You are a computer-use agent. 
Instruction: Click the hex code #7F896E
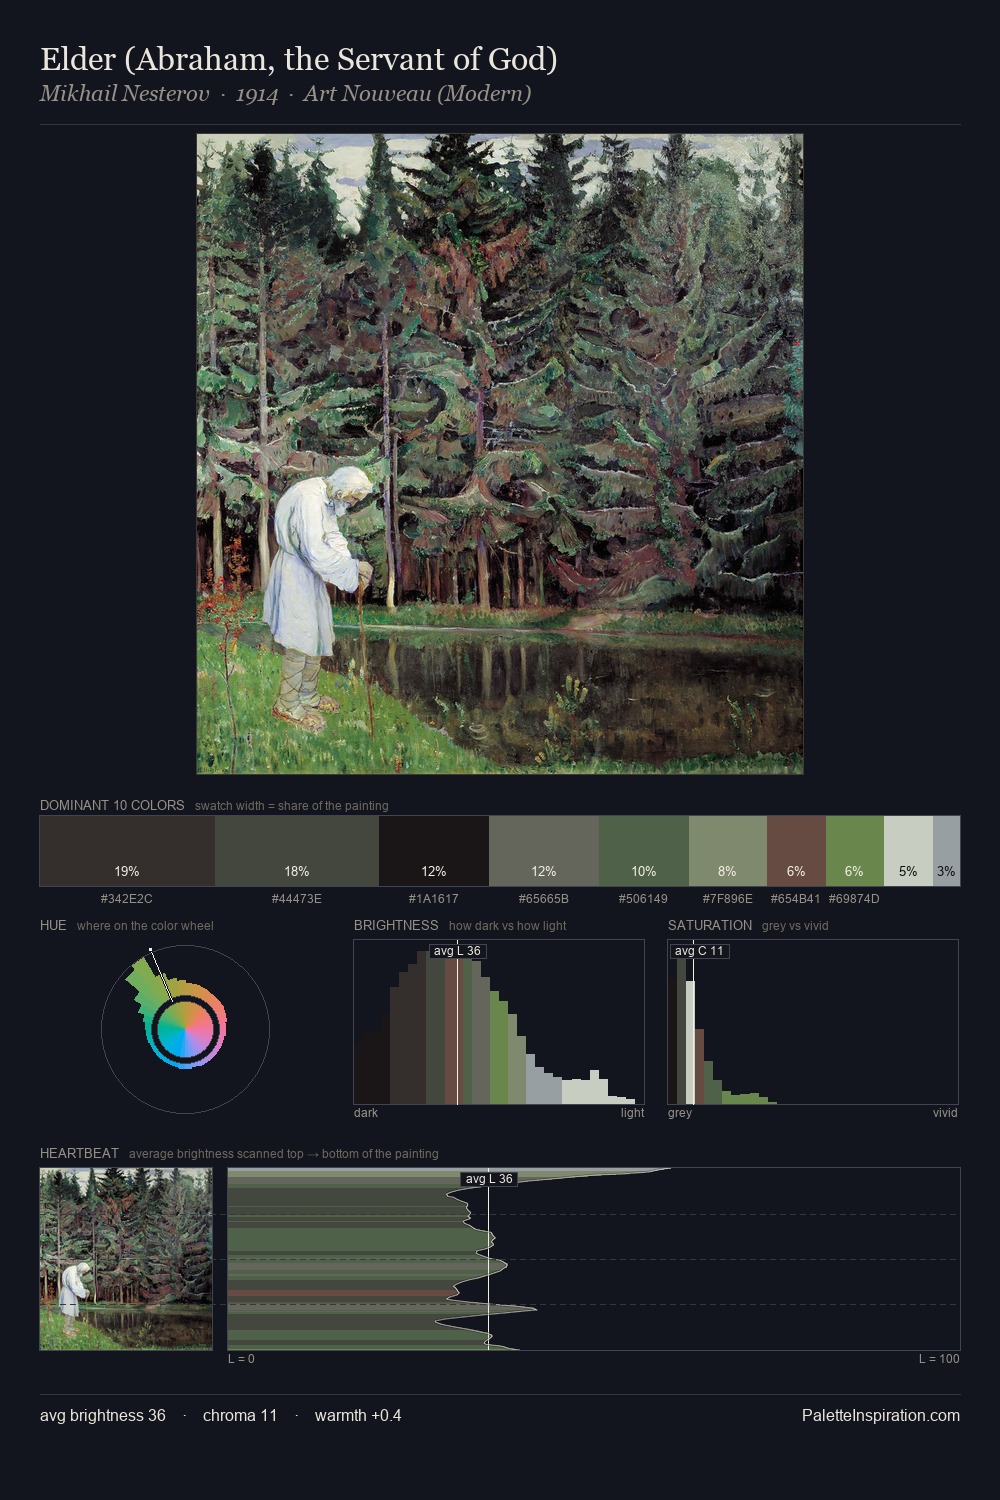727,899
